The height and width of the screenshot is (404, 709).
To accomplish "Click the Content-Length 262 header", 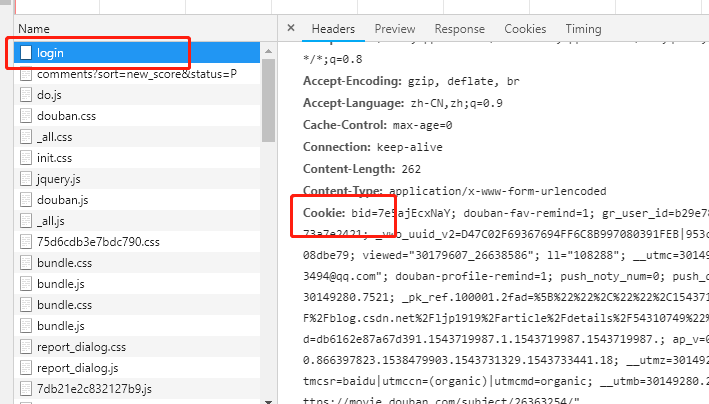I will pos(362,169).
